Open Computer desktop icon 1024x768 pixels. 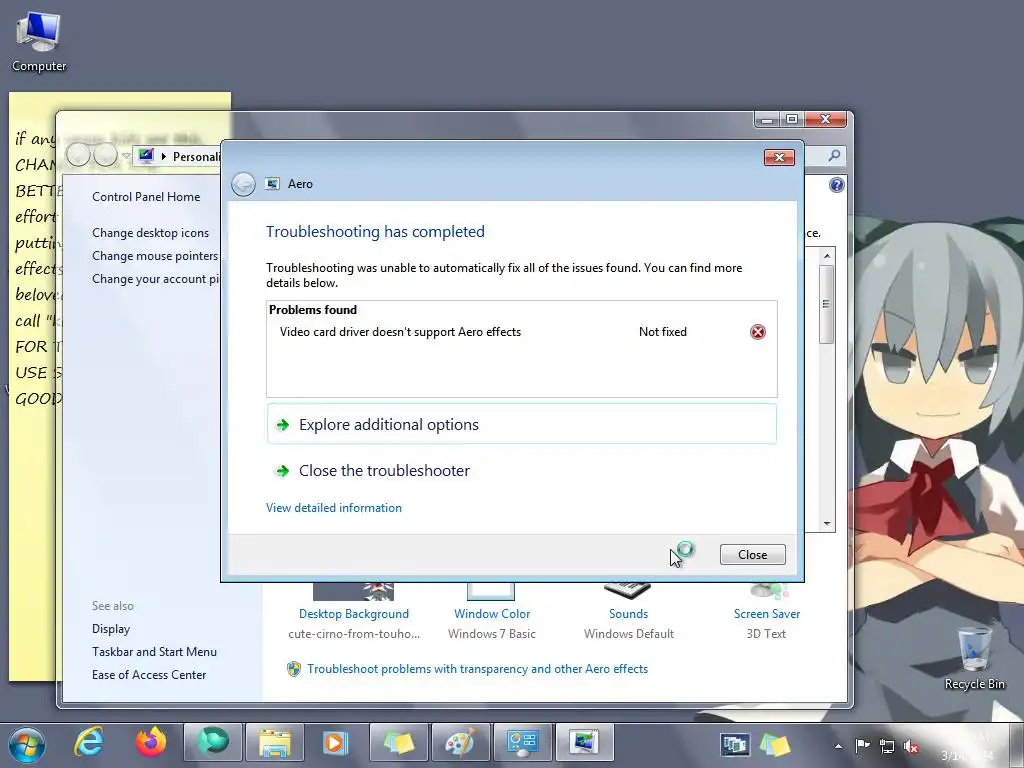click(x=39, y=42)
